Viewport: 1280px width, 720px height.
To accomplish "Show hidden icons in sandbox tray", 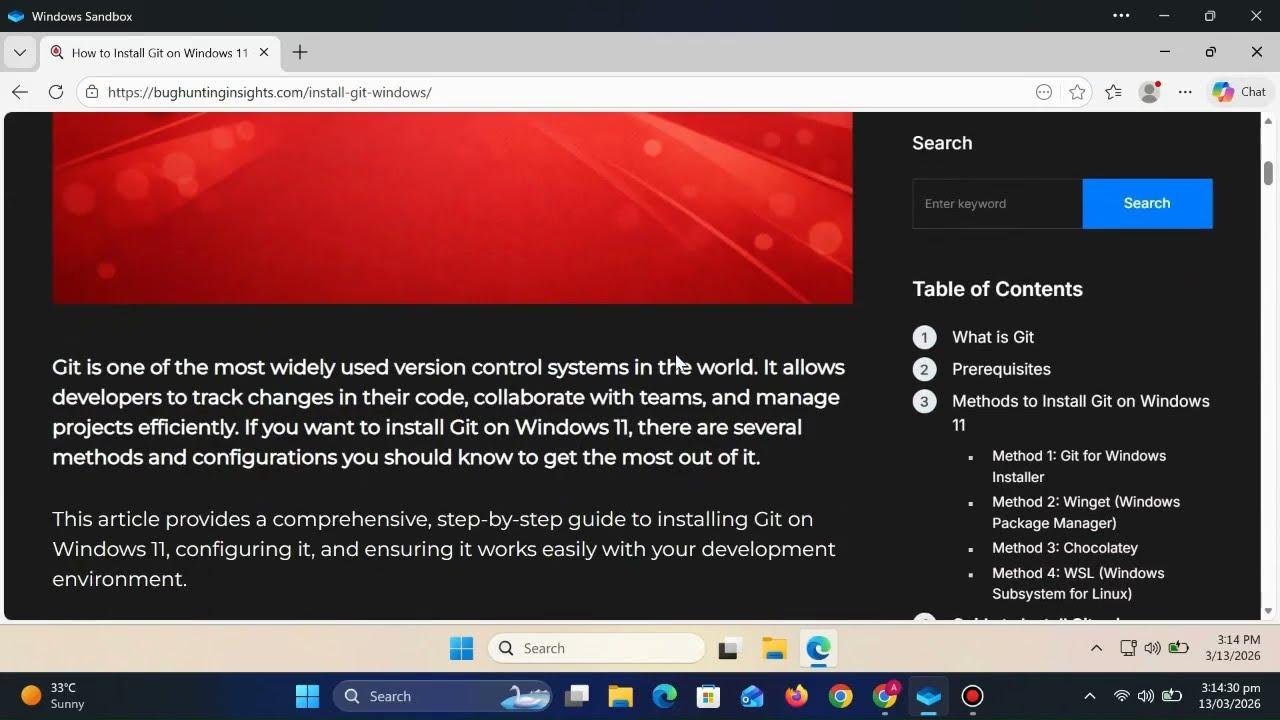I will click(x=1096, y=648).
